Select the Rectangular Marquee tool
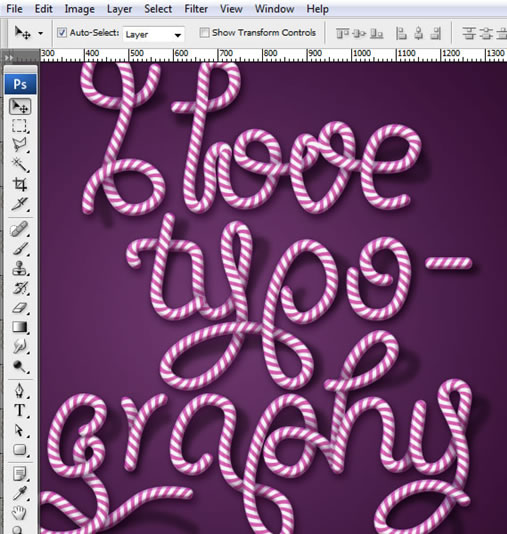The height and width of the screenshot is (534, 507). [x=19, y=126]
